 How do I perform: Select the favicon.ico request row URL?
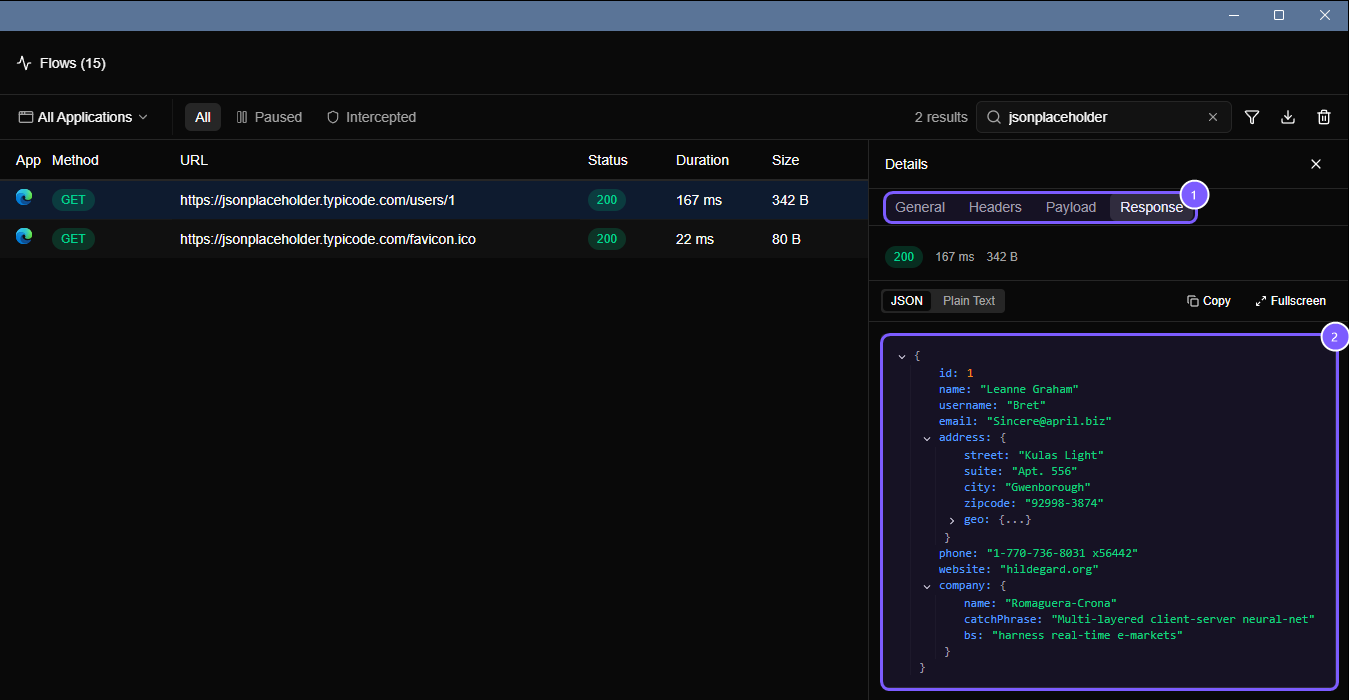click(x=327, y=239)
